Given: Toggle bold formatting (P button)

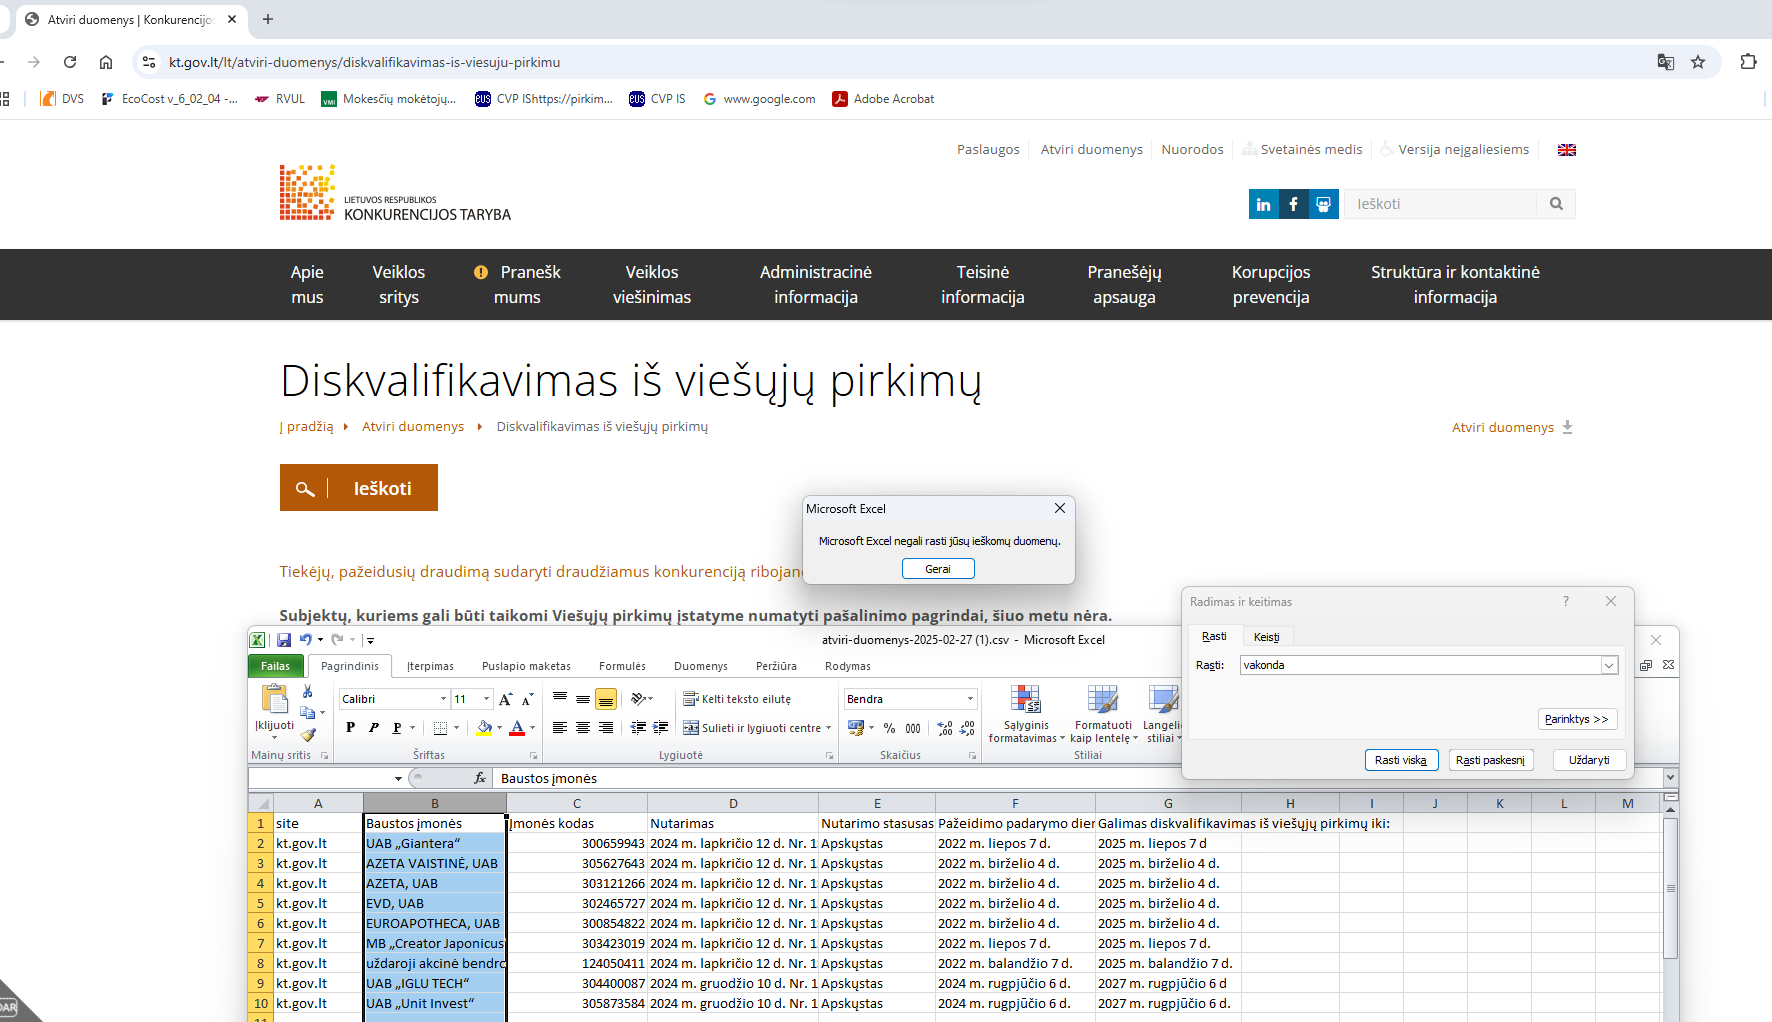Looking at the screenshot, I should point(350,728).
